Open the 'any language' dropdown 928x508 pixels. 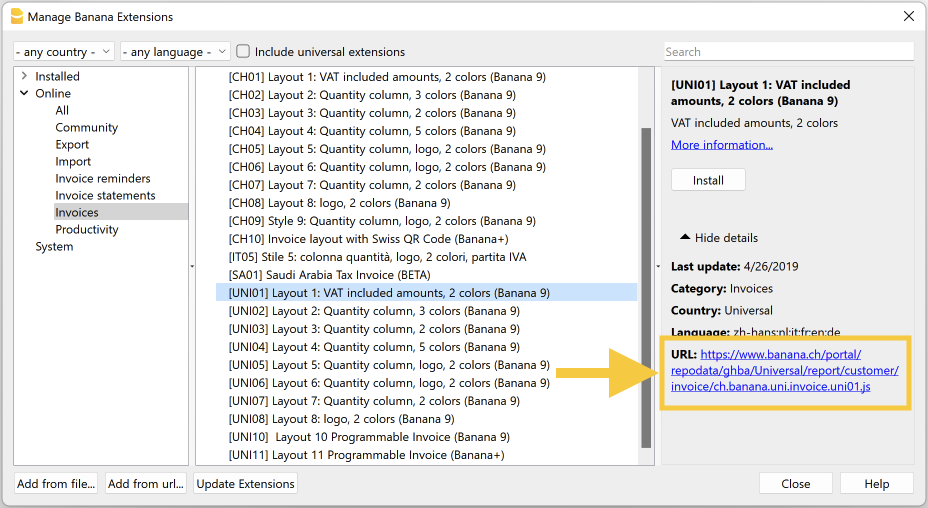[175, 52]
